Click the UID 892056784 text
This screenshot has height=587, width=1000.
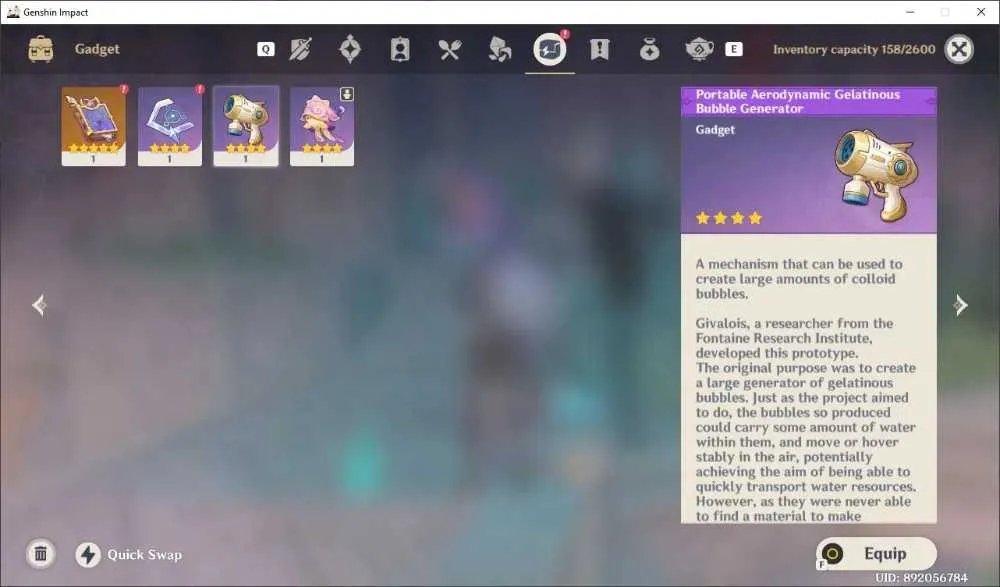921,577
